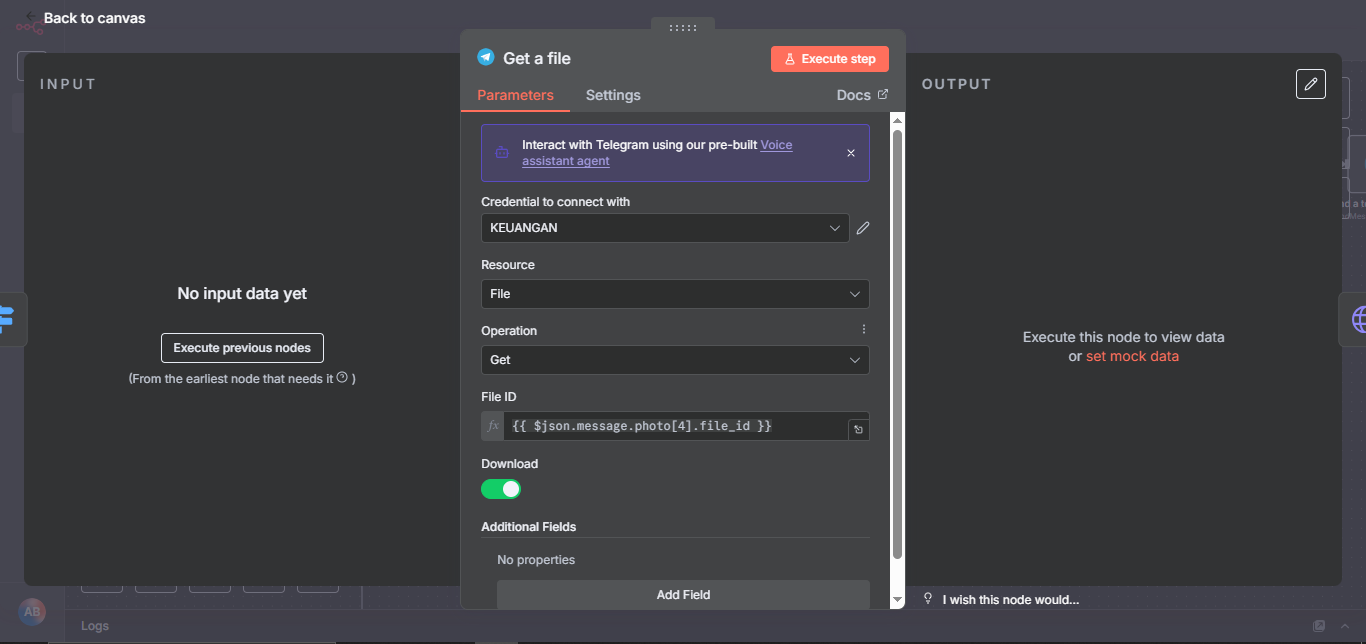Click the lightbulb feedback icon
The image size is (1366, 644).
tap(928, 599)
